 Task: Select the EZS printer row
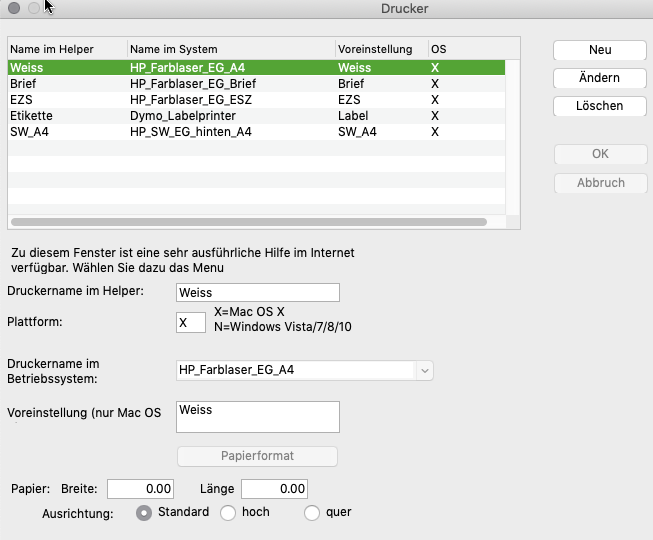tap(256, 100)
